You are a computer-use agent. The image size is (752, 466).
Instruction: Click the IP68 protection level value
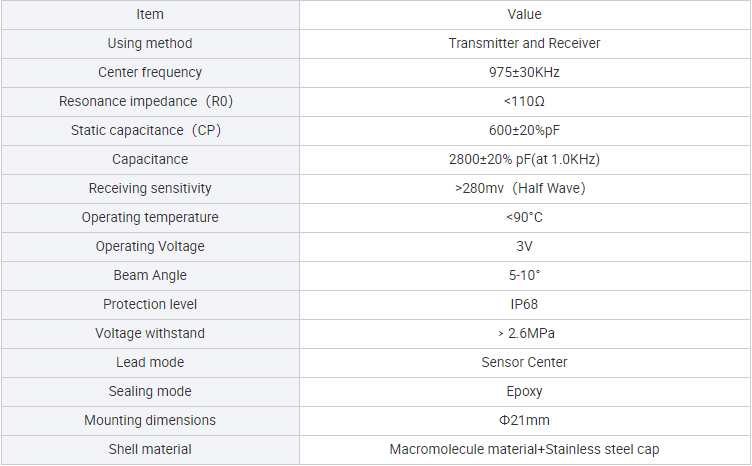(524, 304)
